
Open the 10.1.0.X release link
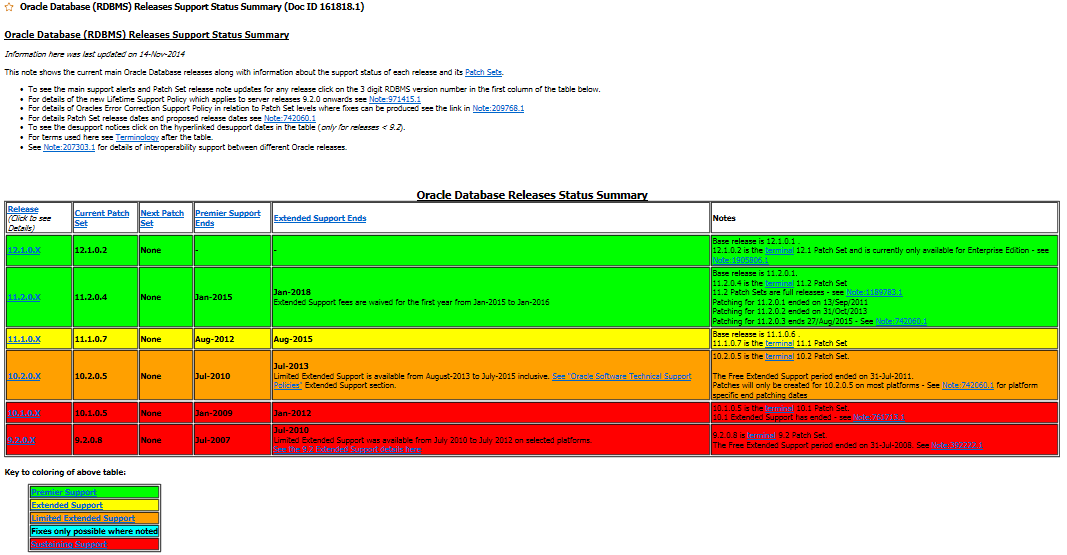click(24, 412)
